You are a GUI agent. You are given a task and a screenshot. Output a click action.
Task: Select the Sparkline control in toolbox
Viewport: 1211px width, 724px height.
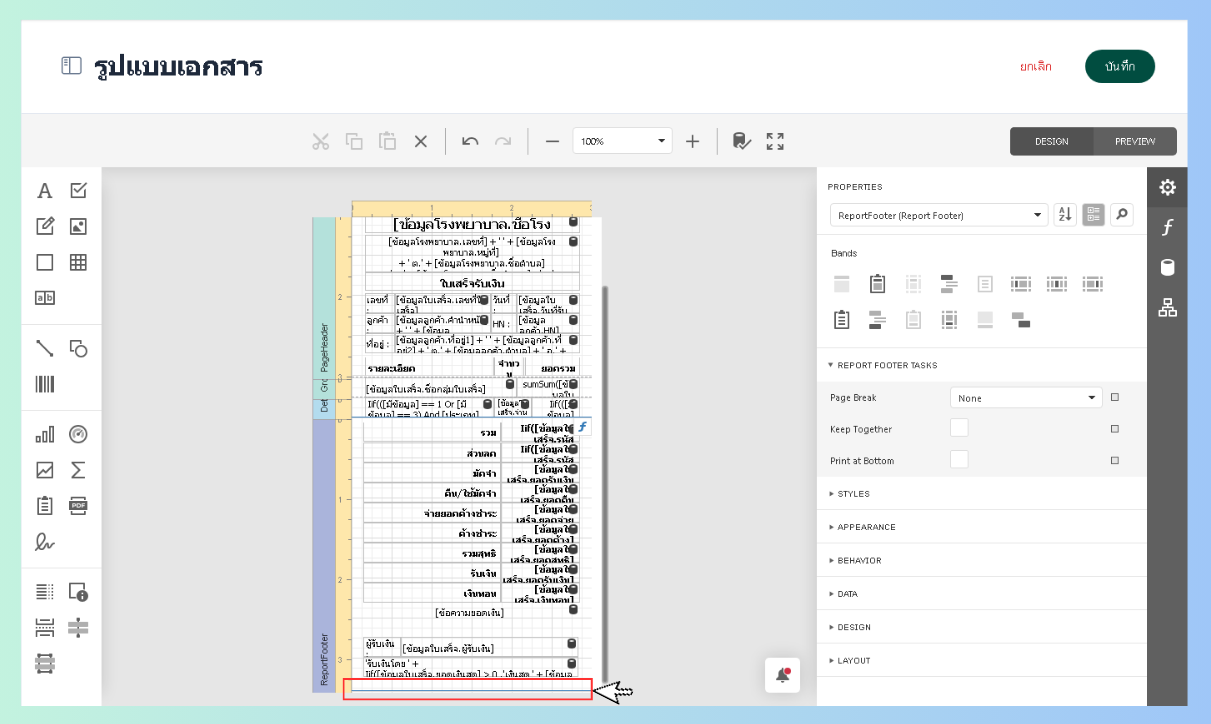pos(45,470)
